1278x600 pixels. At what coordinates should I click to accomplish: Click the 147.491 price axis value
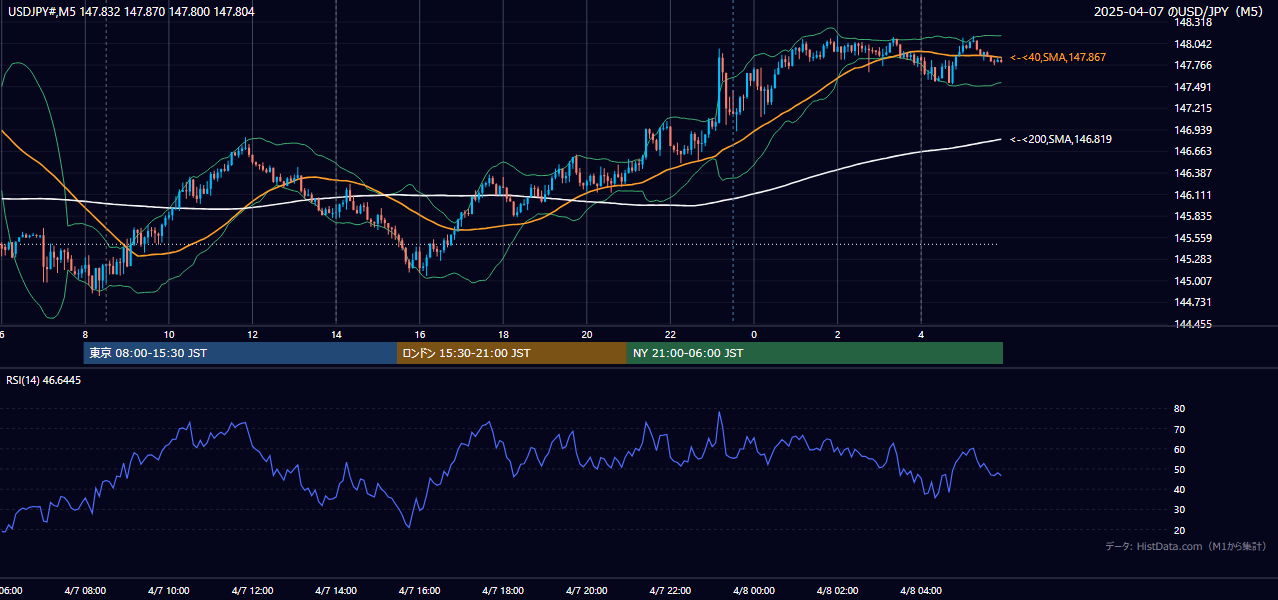tap(1193, 87)
